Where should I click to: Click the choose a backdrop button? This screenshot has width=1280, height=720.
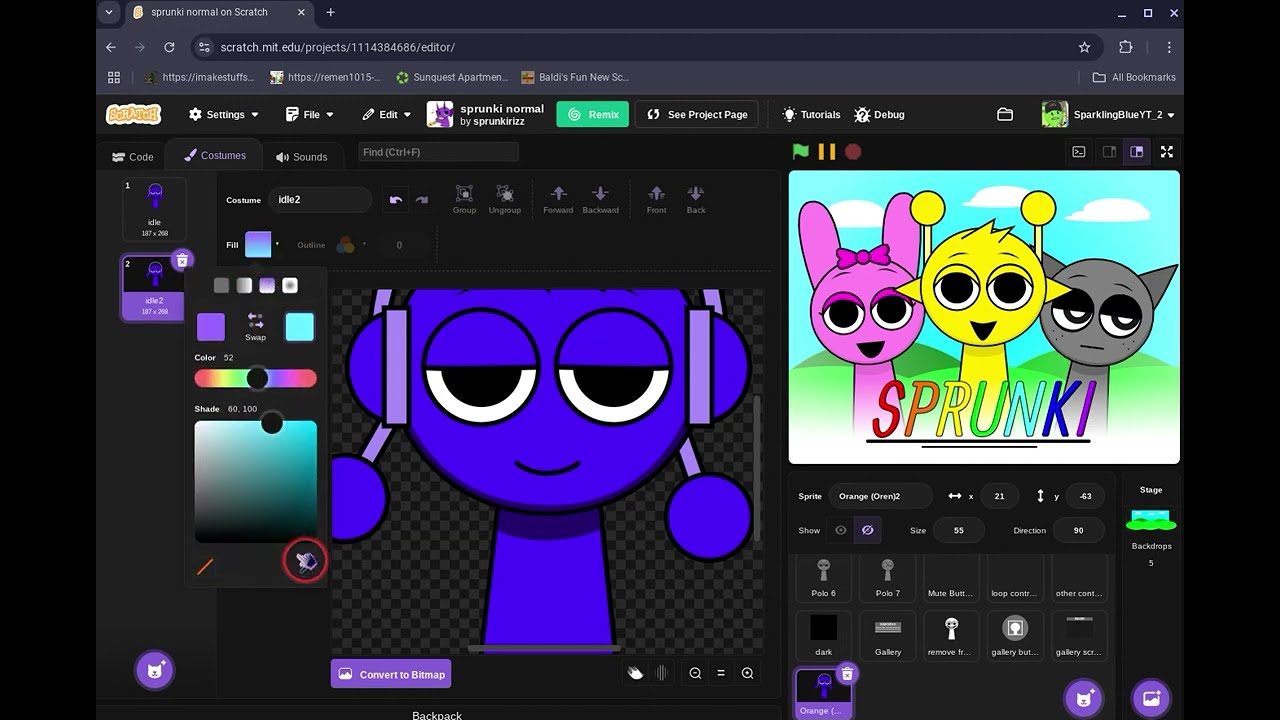1150,698
